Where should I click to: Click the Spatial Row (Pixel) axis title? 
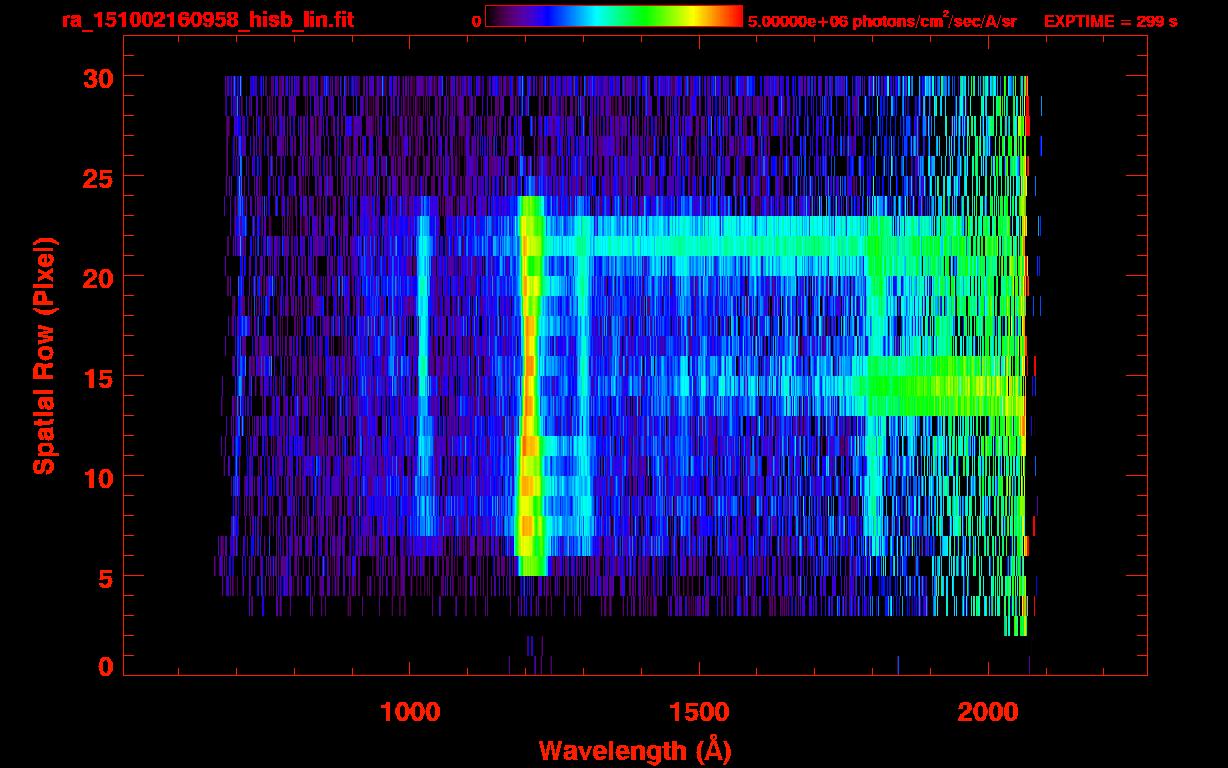44,356
